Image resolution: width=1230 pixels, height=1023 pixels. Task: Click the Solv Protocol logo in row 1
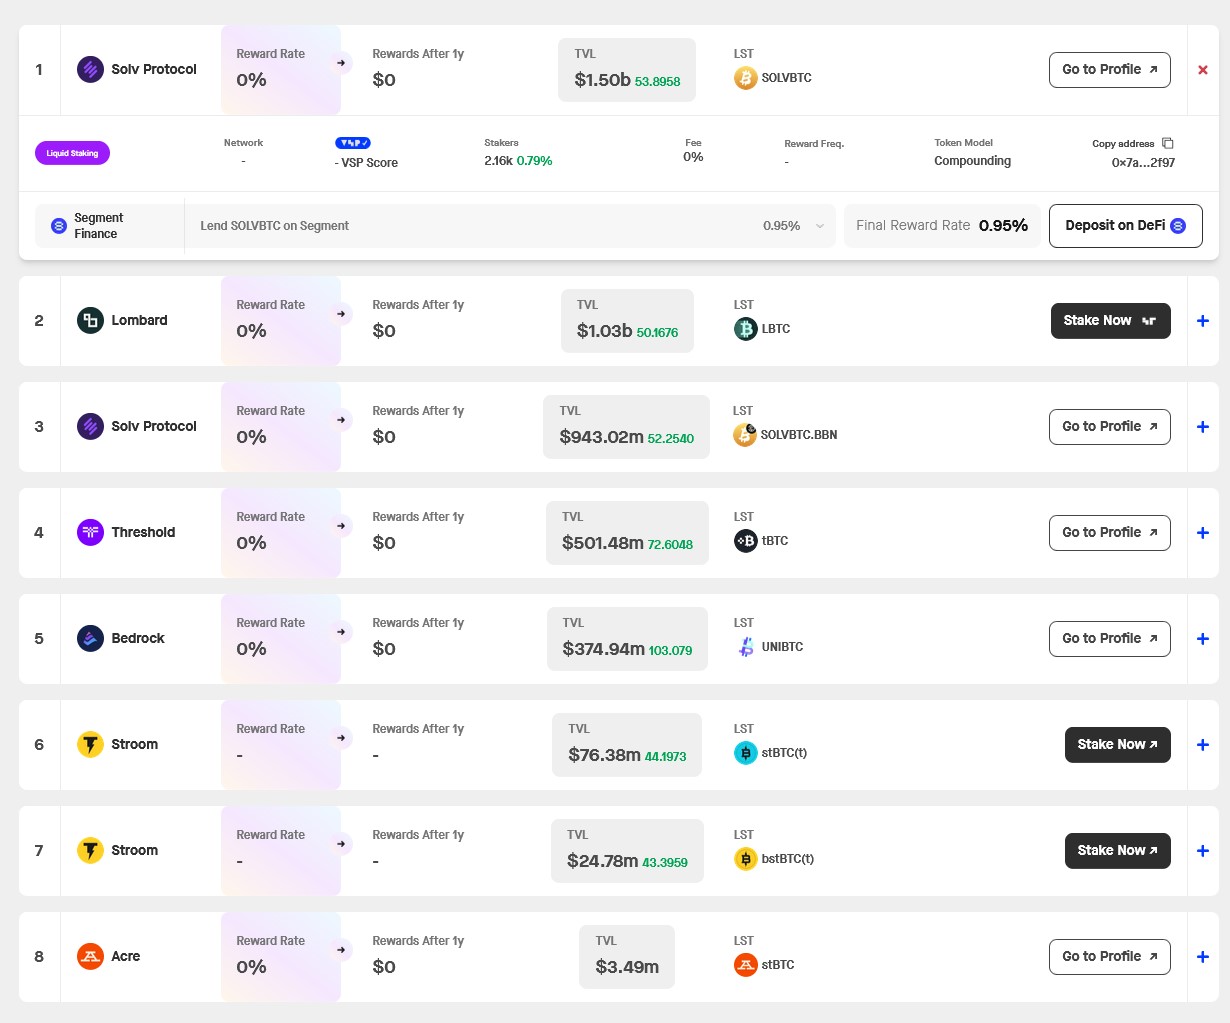90,69
